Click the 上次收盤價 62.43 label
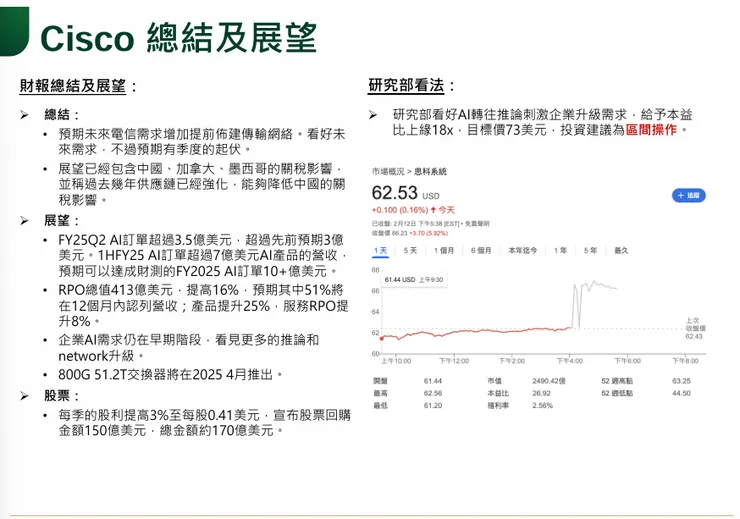This screenshot has width=740, height=519. [x=695, y=328]
